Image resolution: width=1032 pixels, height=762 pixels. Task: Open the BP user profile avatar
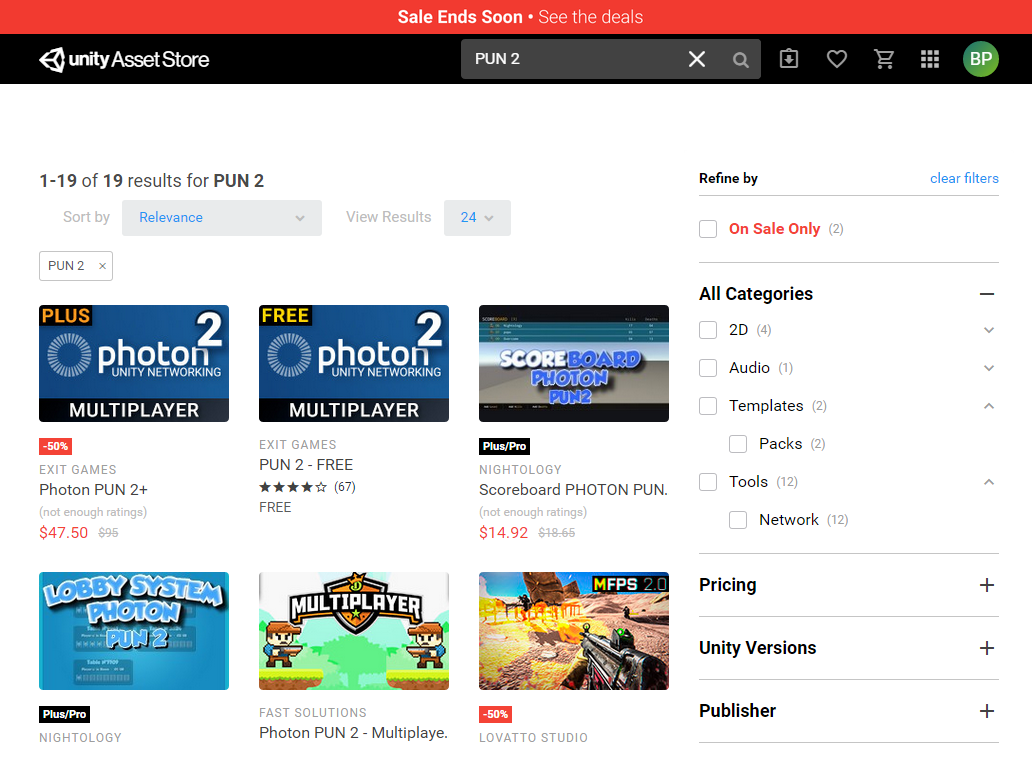tap(980, 59)
